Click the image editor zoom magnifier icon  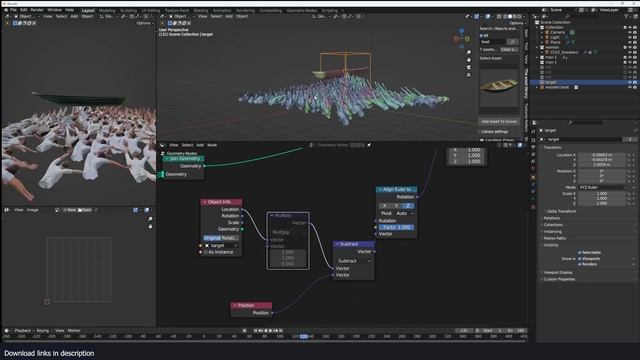click(x=150, y=219)
